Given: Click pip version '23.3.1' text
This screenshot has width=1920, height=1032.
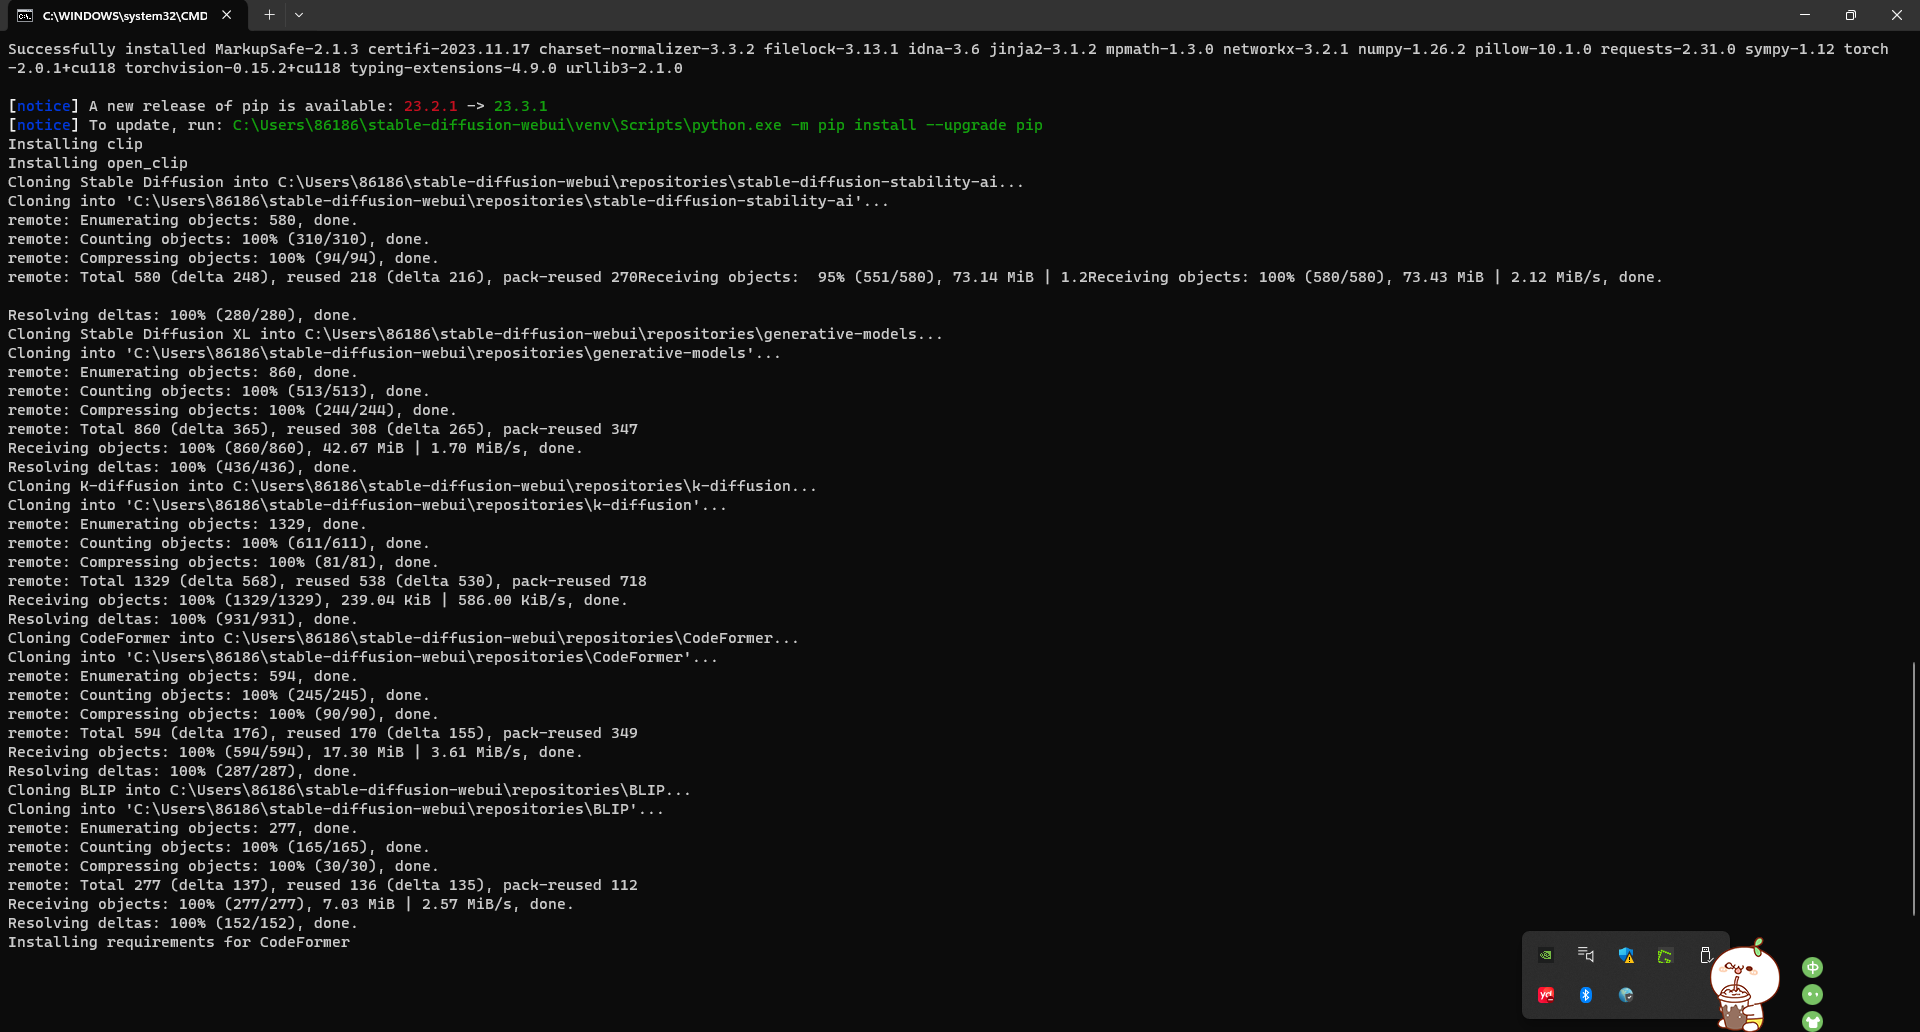Looking at the screenshot, I should pos(520,106).
